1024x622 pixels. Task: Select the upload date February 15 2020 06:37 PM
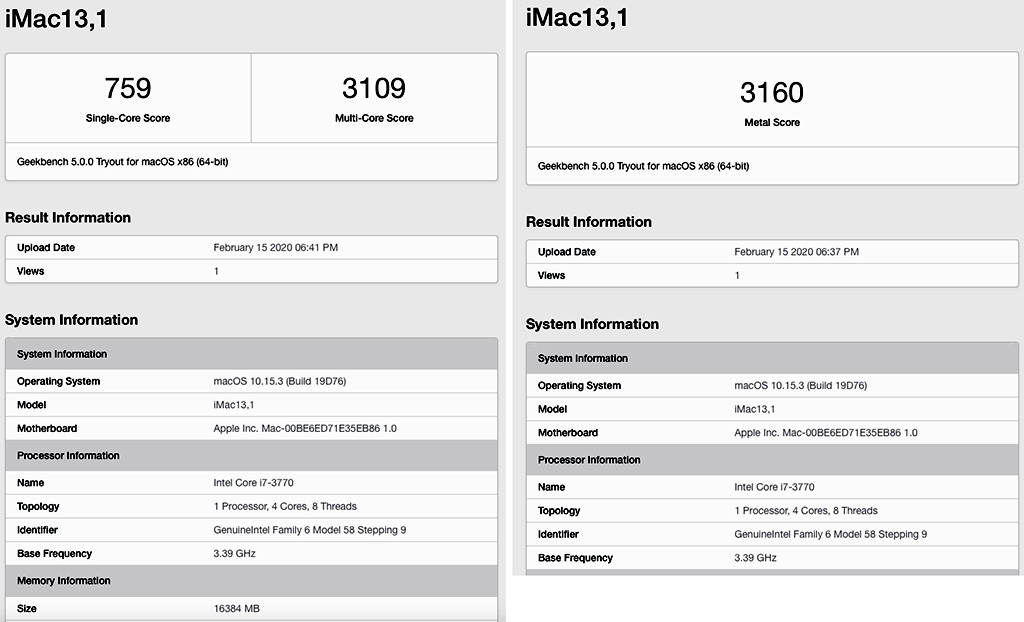coord(797,252)
